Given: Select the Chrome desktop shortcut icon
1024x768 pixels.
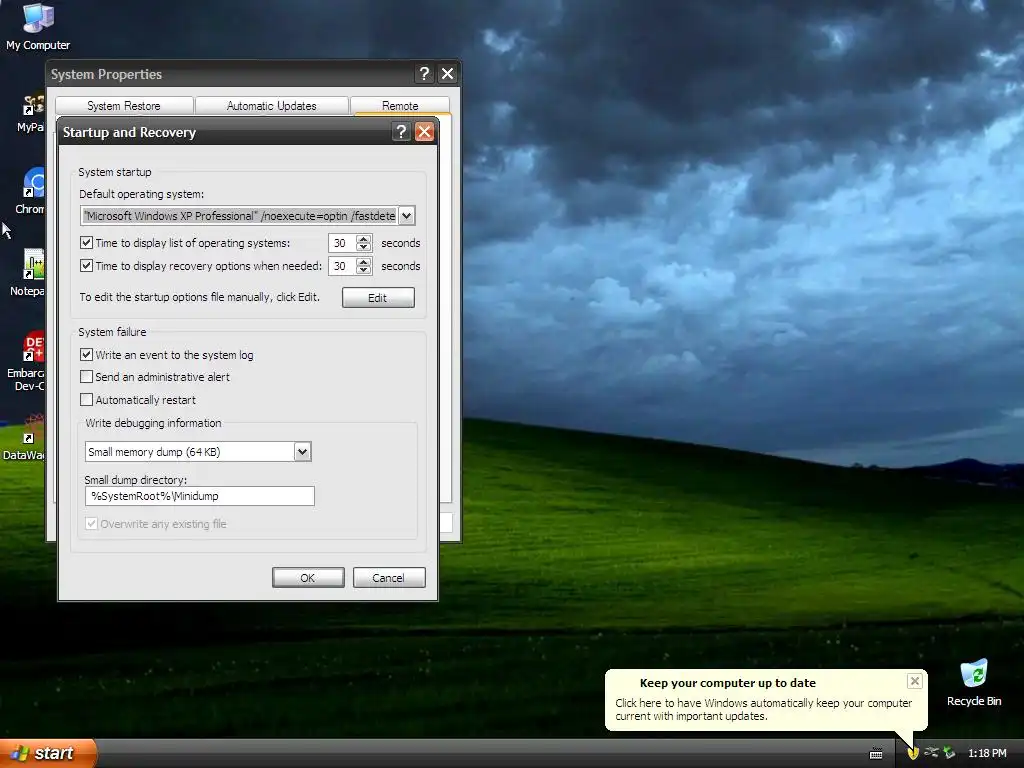Looking at the screenshot, I should coord(30,190).
